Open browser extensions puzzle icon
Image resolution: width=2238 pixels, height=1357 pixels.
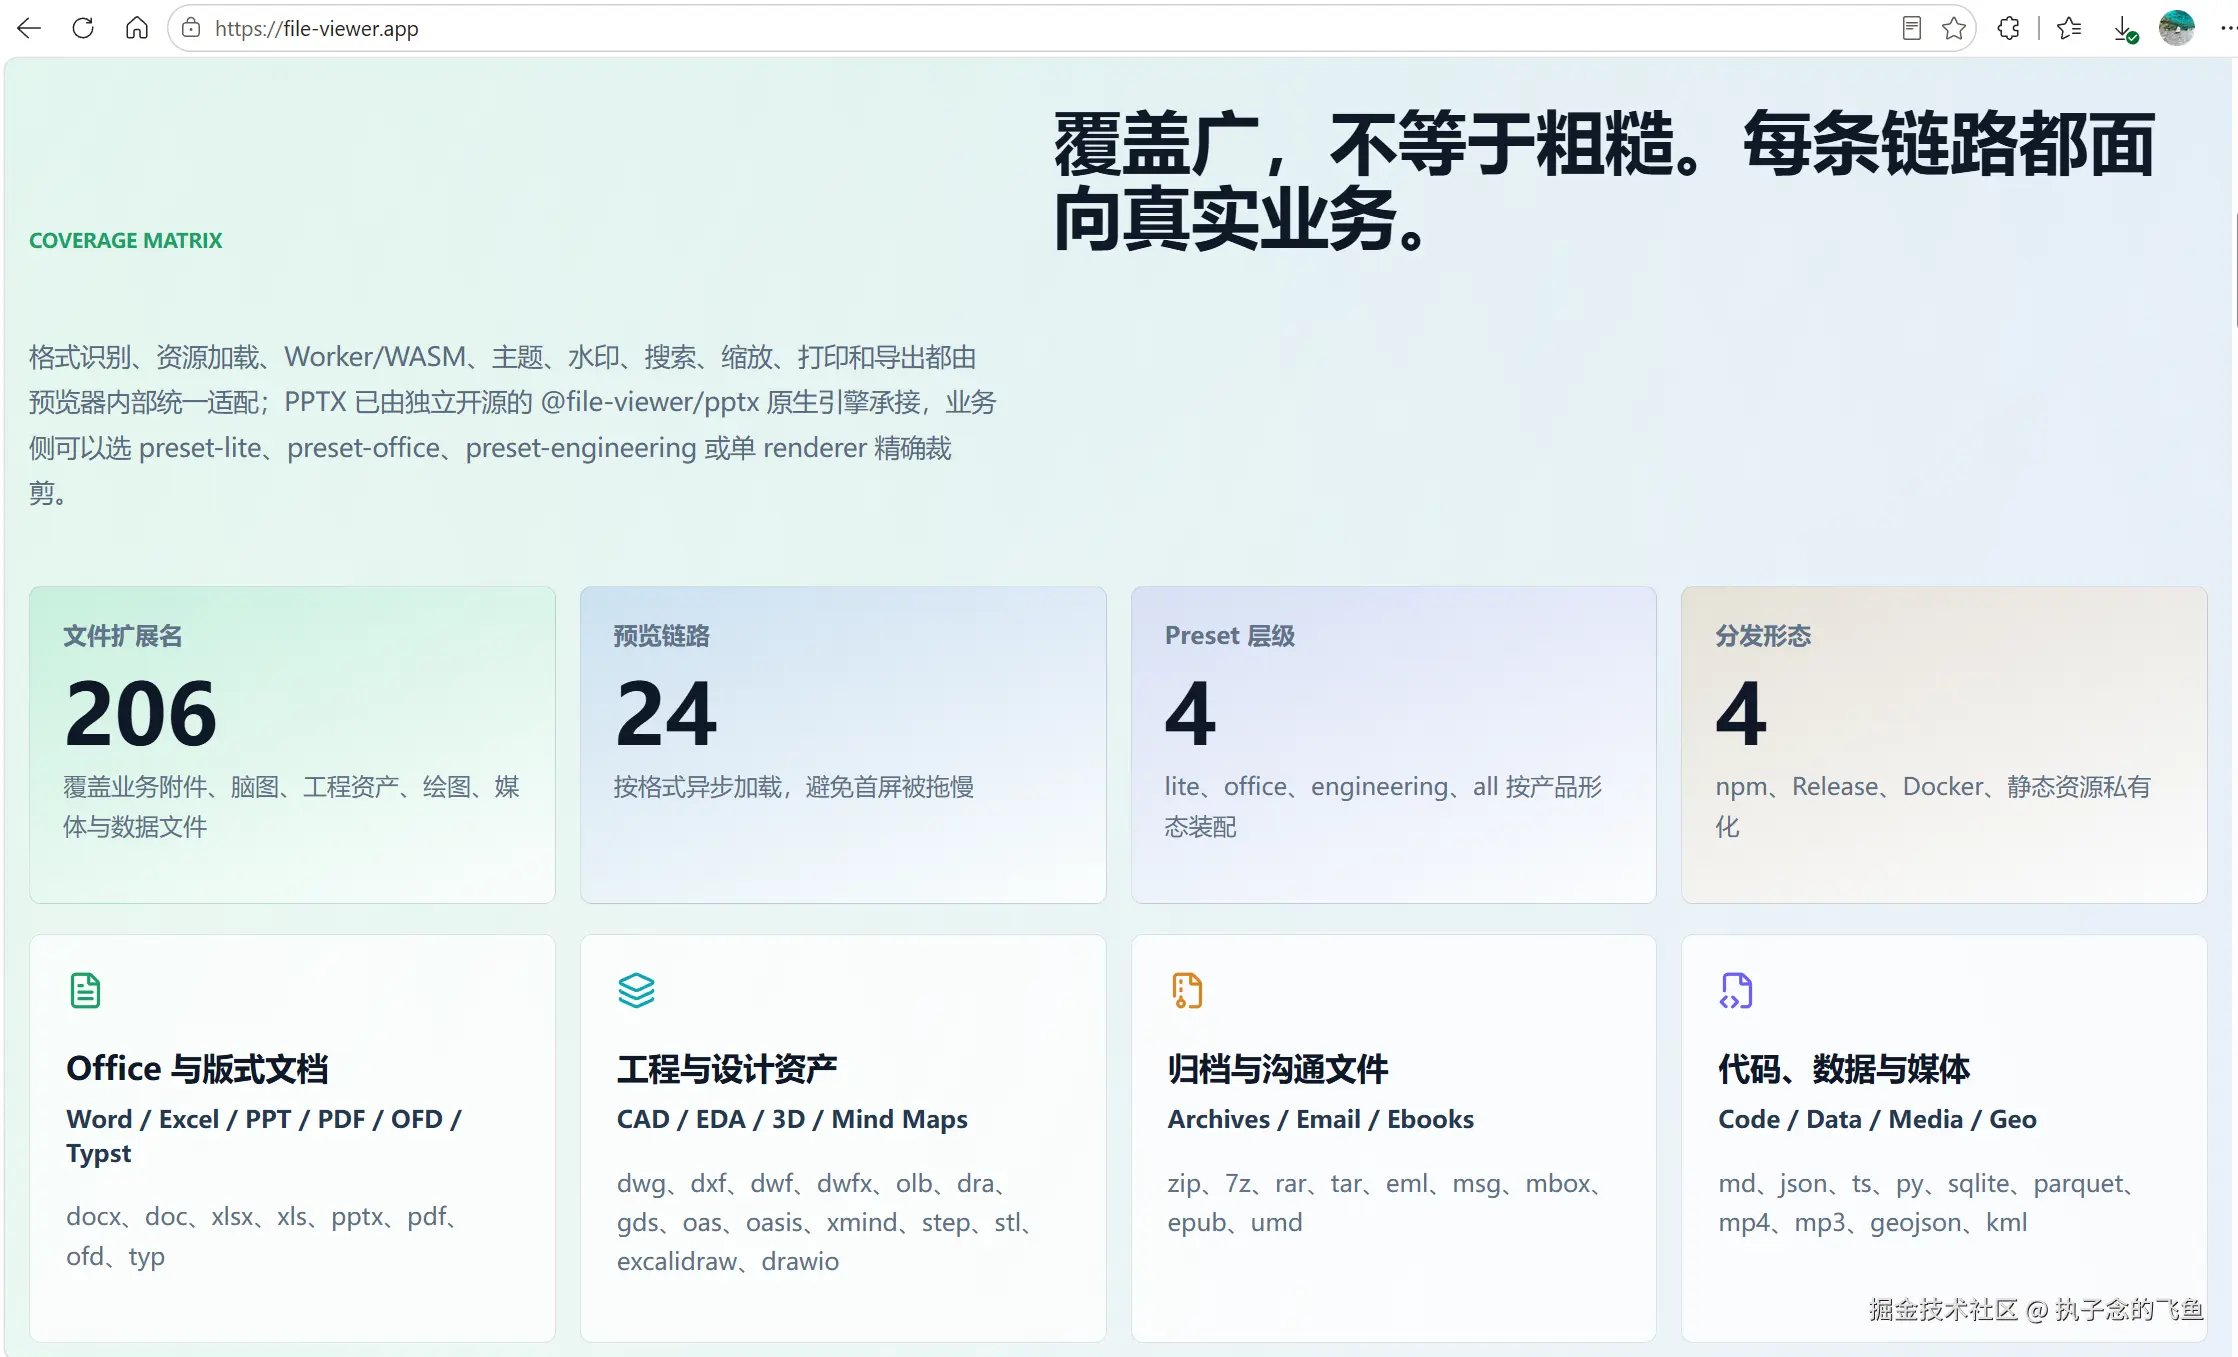click(2008, 28)
